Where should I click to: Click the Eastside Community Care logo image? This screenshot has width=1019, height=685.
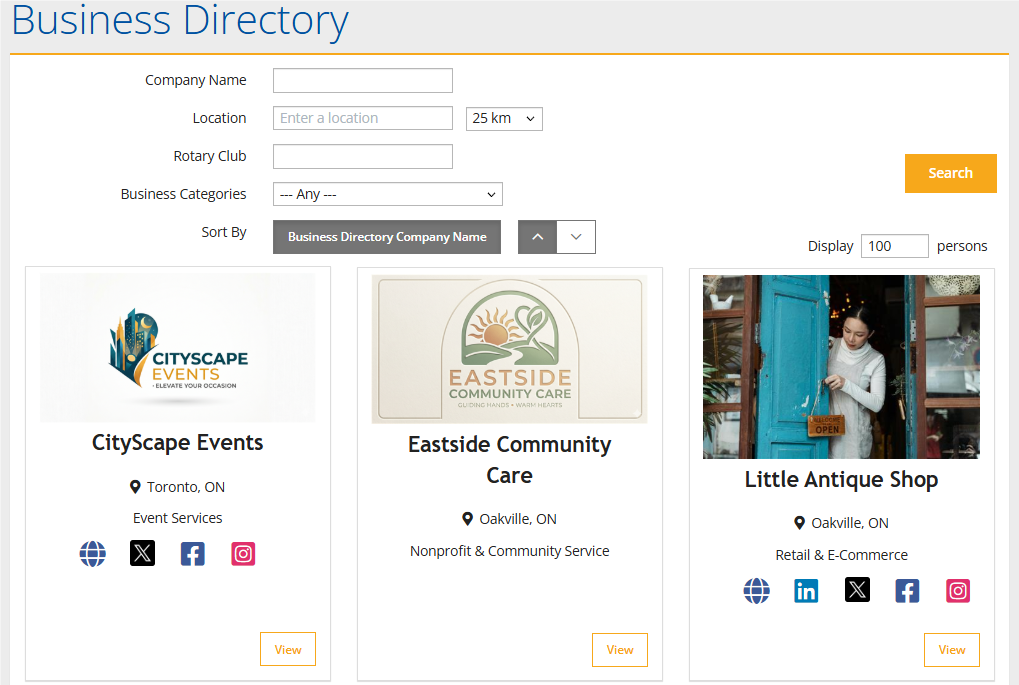510,349
